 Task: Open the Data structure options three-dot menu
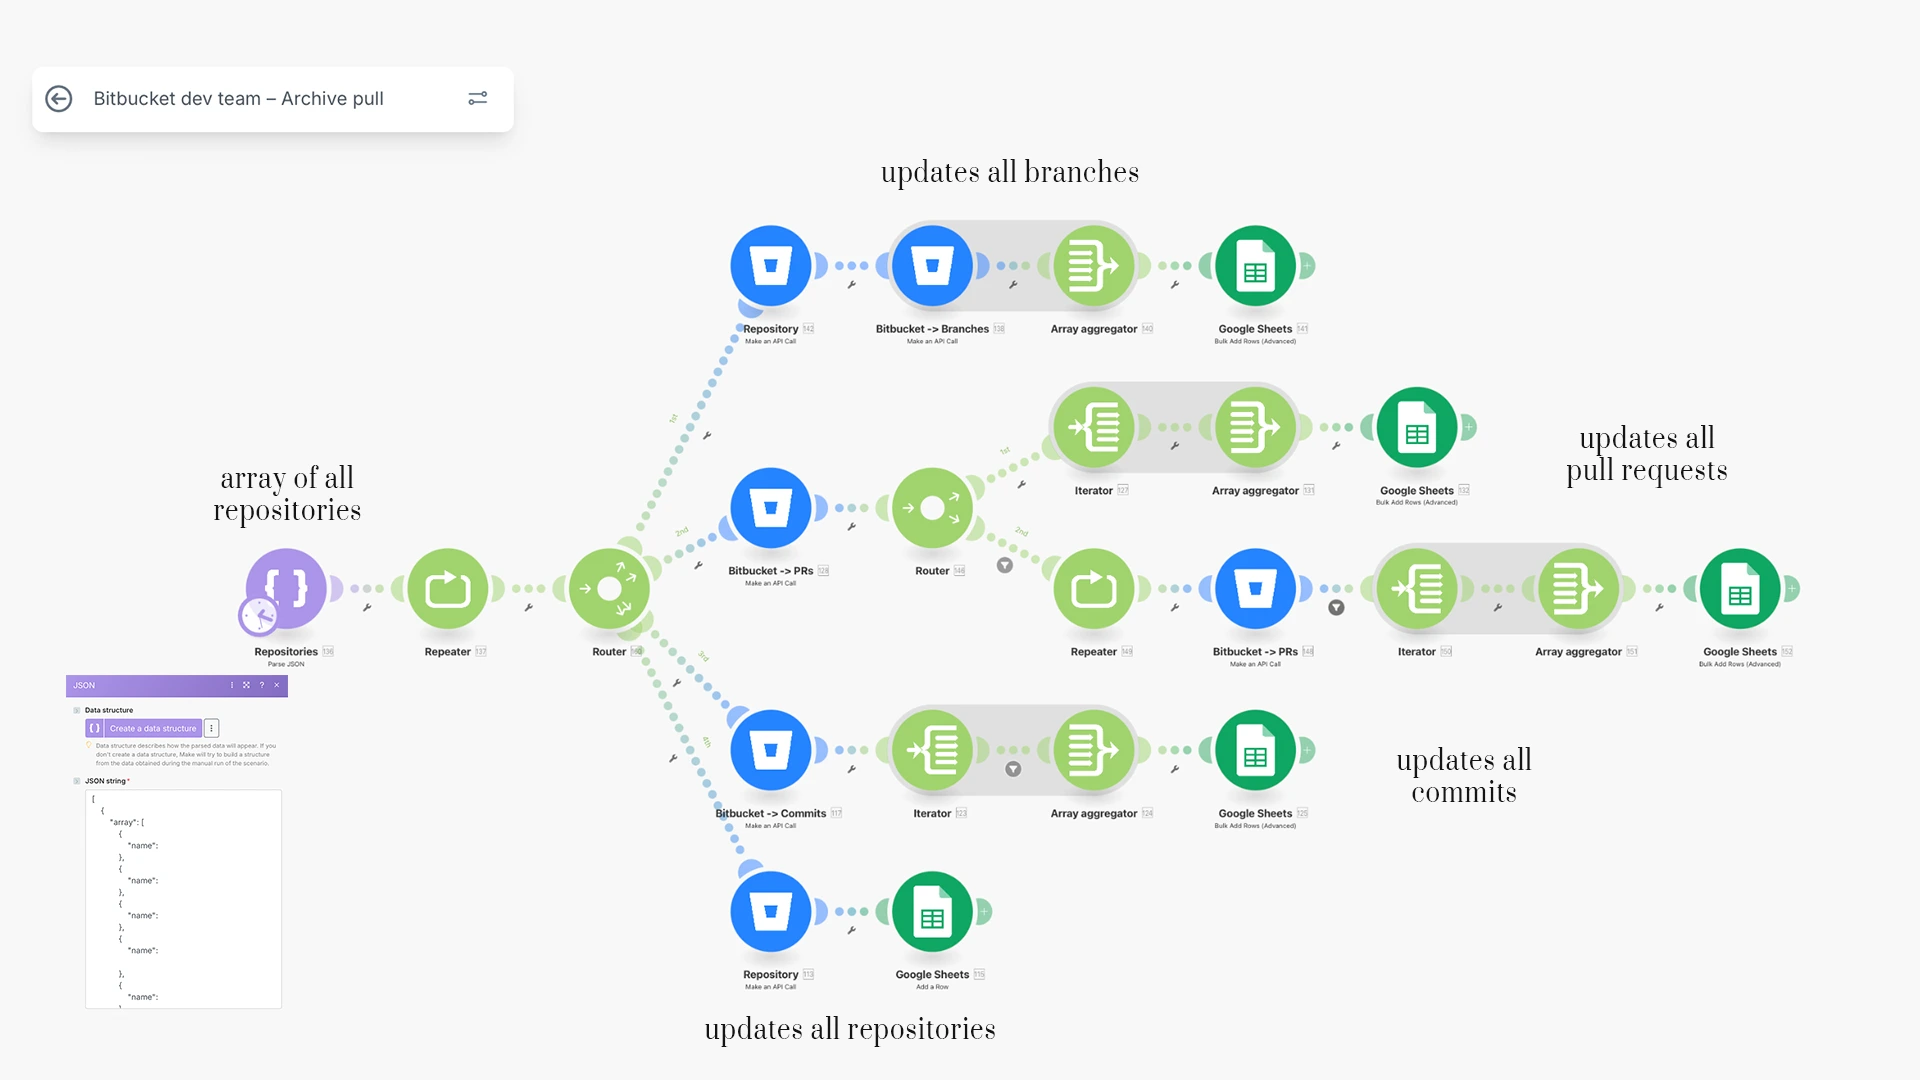212,728
